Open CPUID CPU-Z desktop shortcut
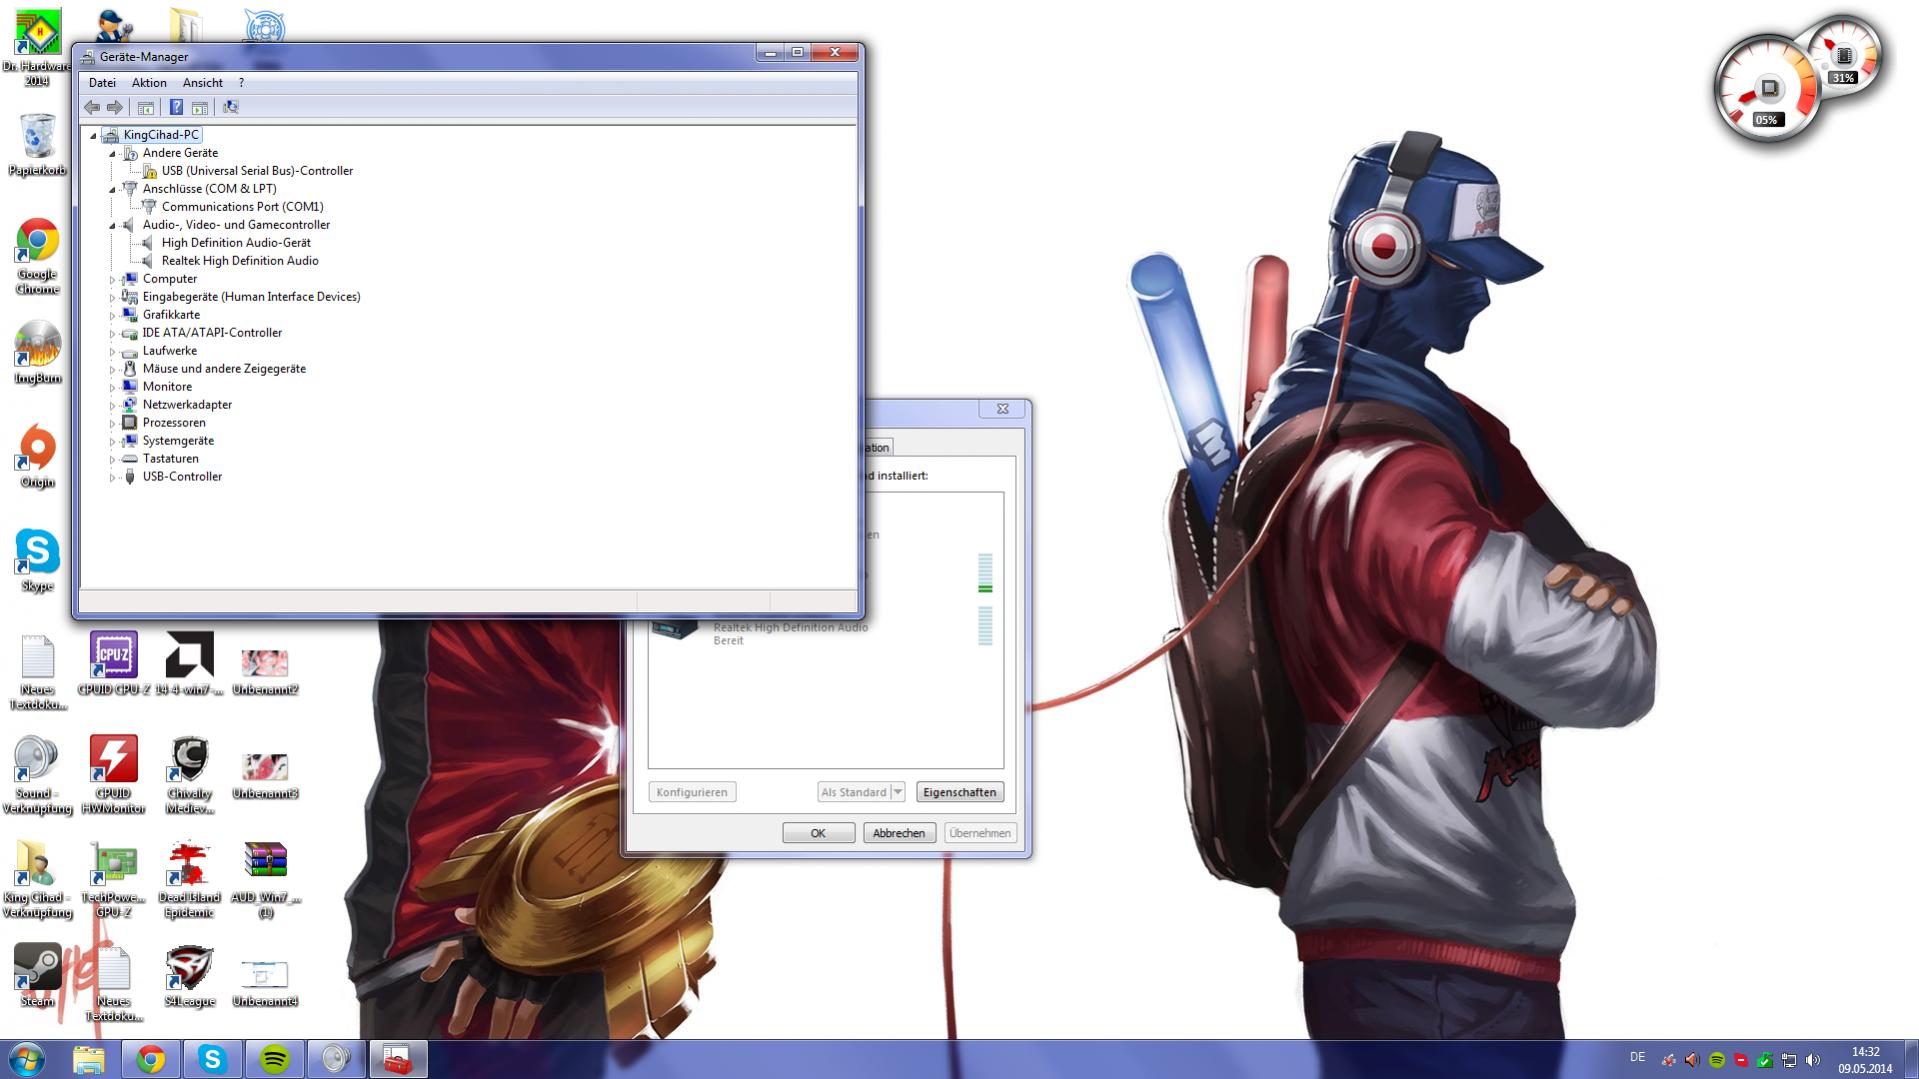 (113, 663)
